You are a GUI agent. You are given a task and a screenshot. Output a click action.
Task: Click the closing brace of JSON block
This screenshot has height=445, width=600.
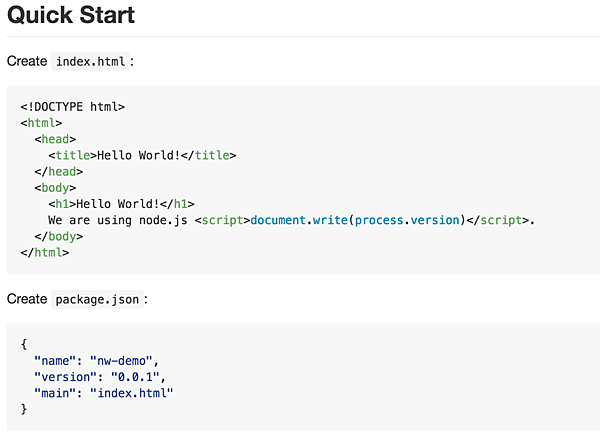pyautogui.click(x=24, y=409)
